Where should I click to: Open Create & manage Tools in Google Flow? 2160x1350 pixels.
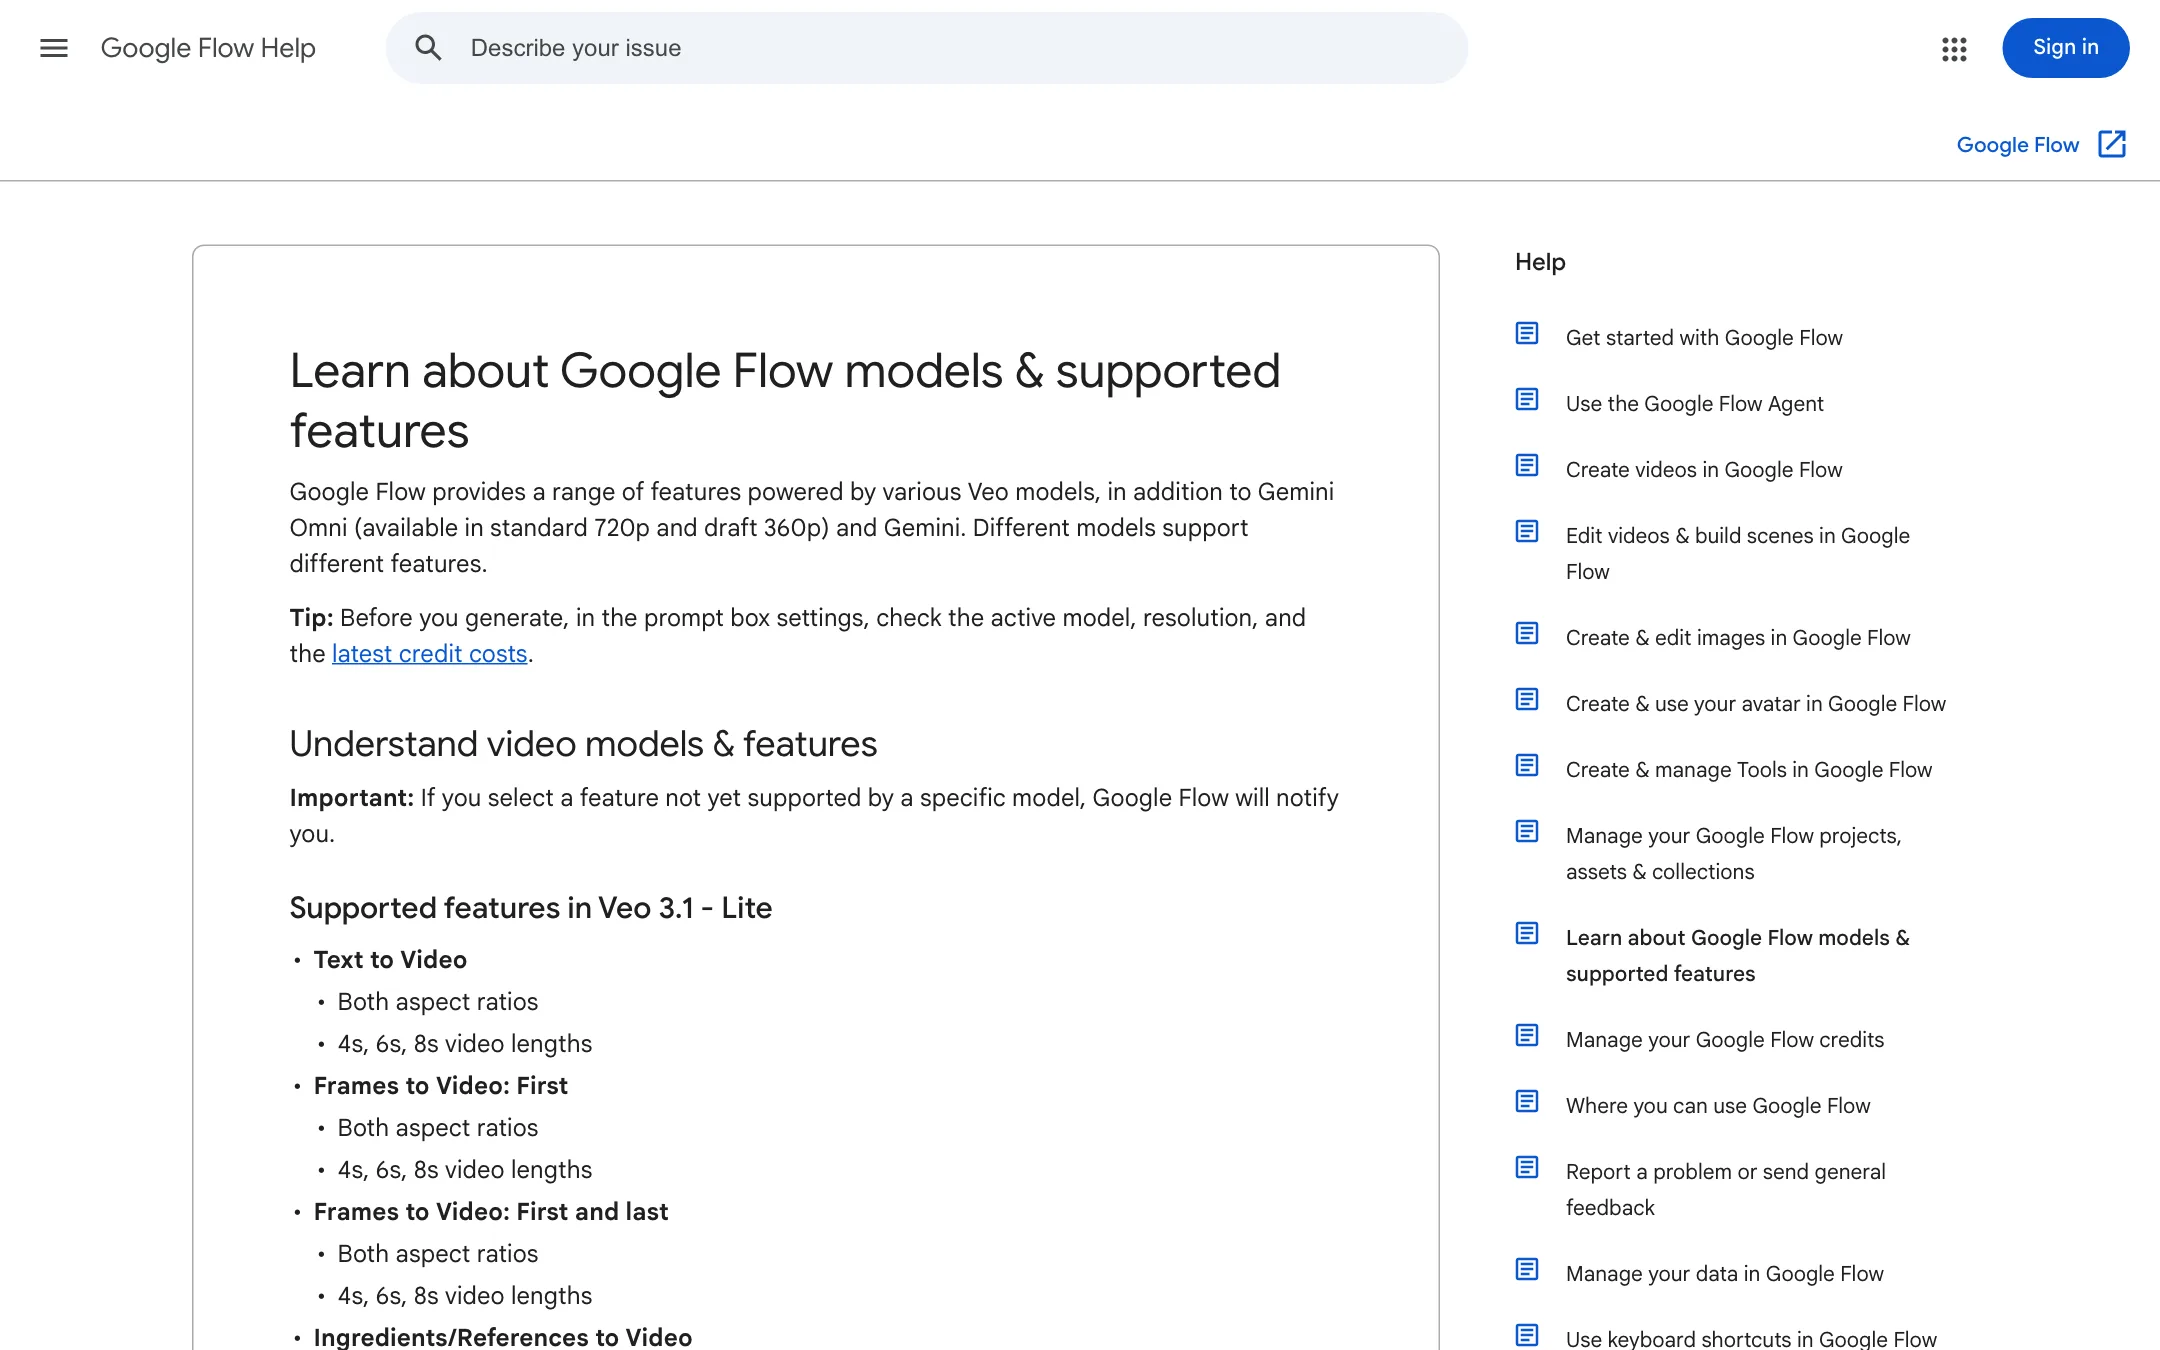1749,770
